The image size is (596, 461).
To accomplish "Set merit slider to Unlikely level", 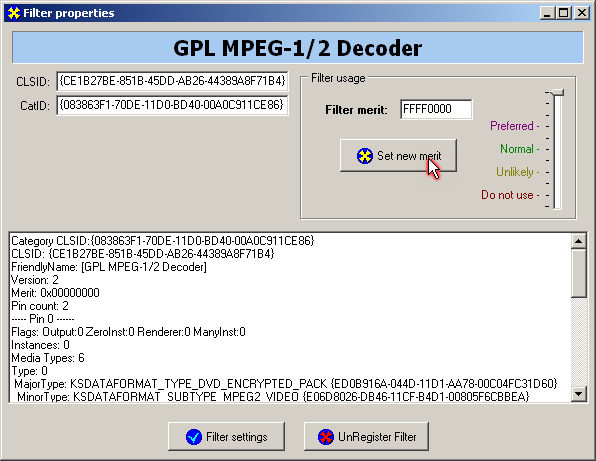I will click(557, 172).
